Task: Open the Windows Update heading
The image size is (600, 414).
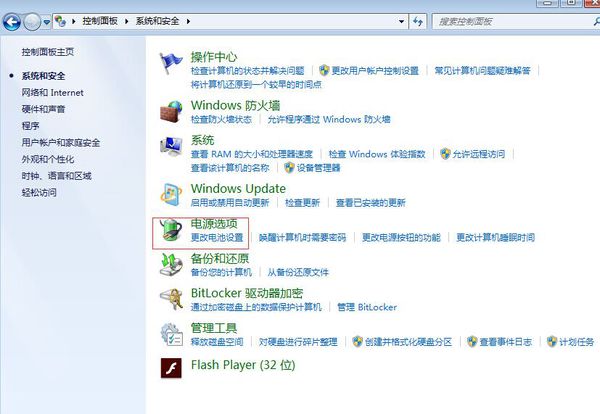Action: tap(238, 189)
